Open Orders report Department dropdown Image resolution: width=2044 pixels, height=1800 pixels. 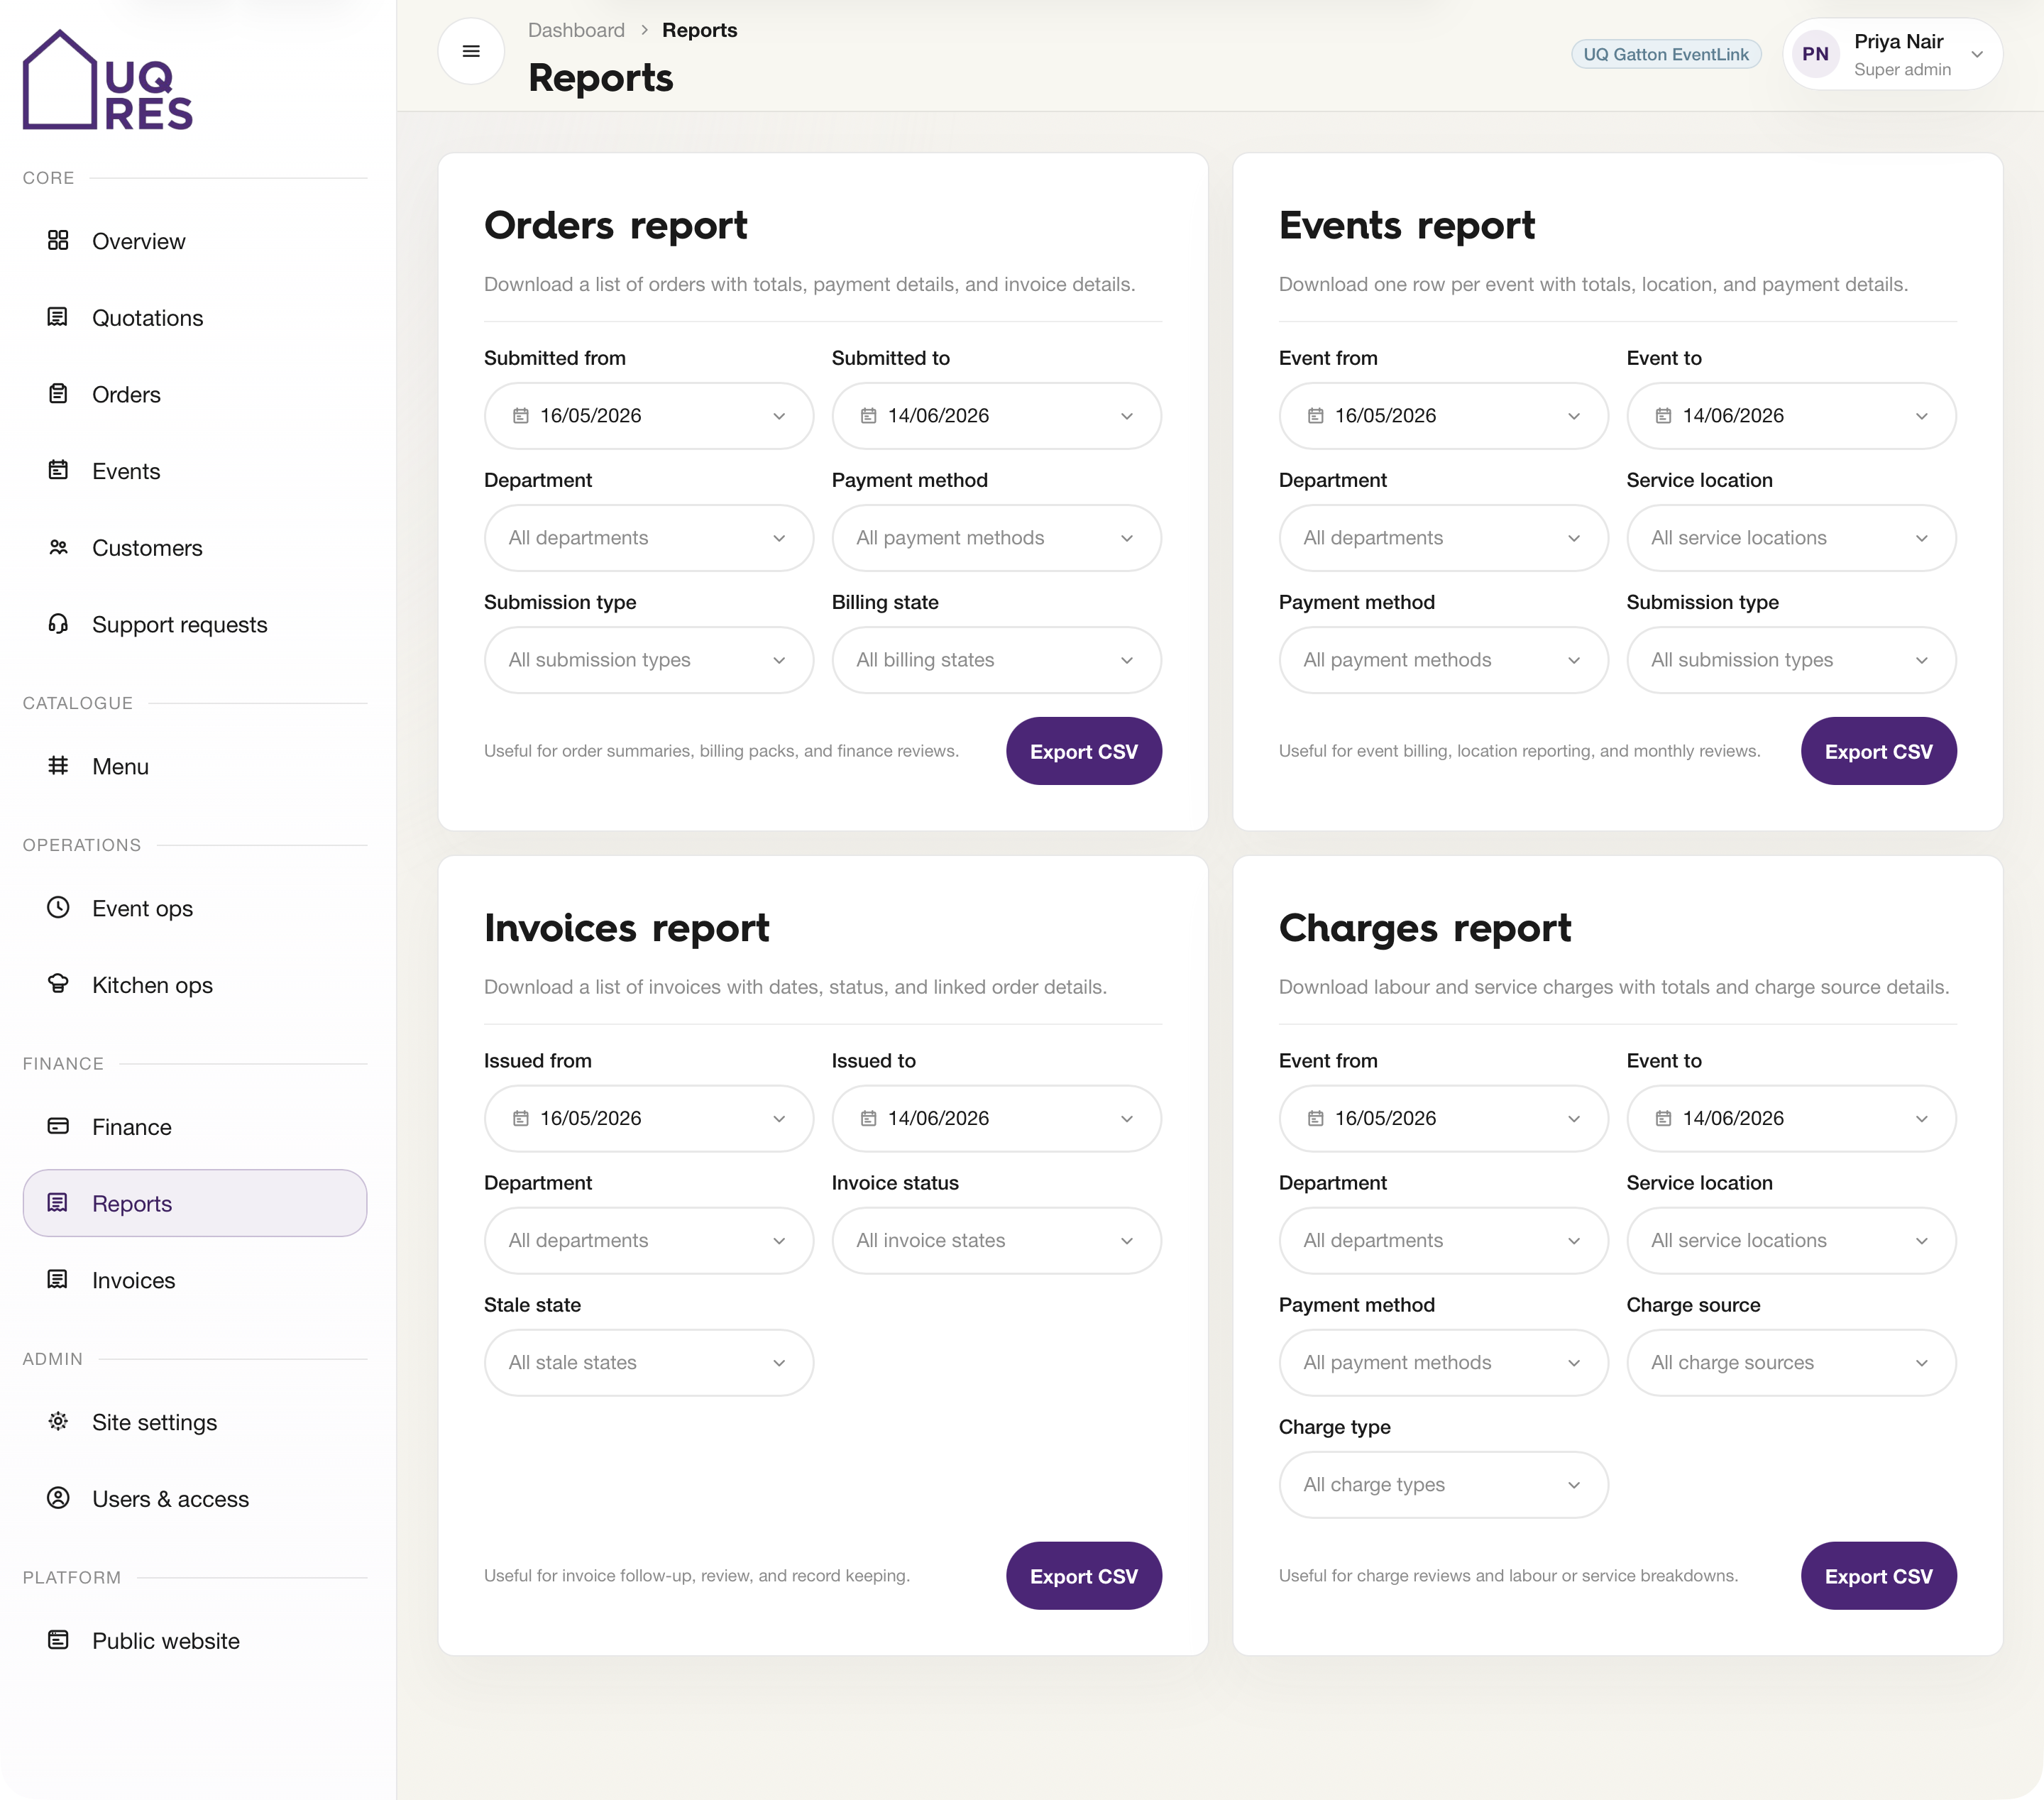(x=649, y=538)
